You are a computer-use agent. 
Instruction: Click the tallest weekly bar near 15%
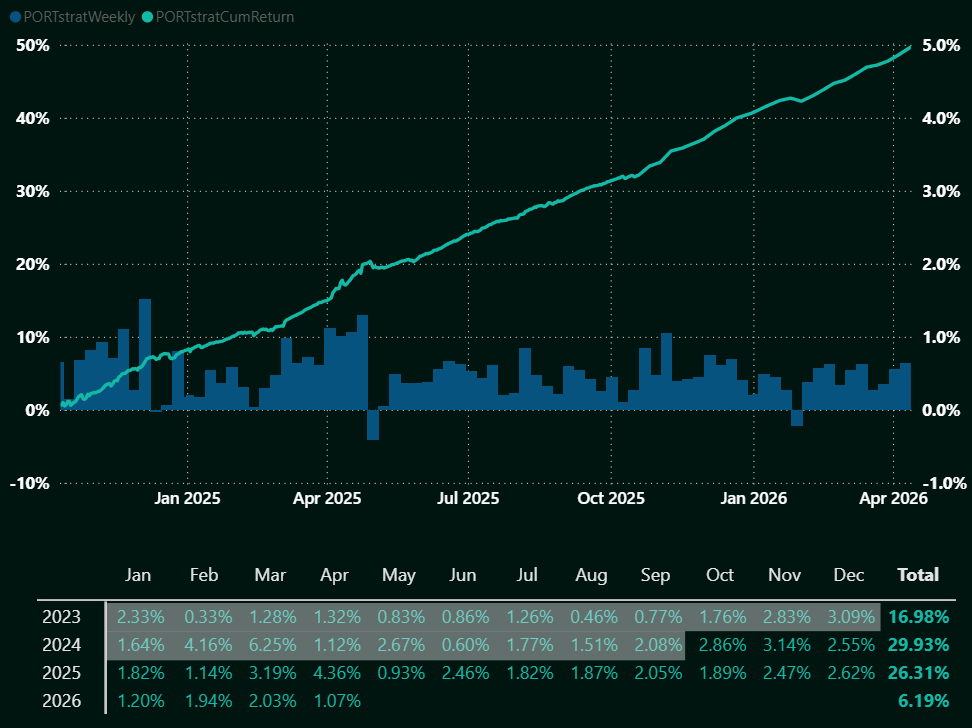145,354
